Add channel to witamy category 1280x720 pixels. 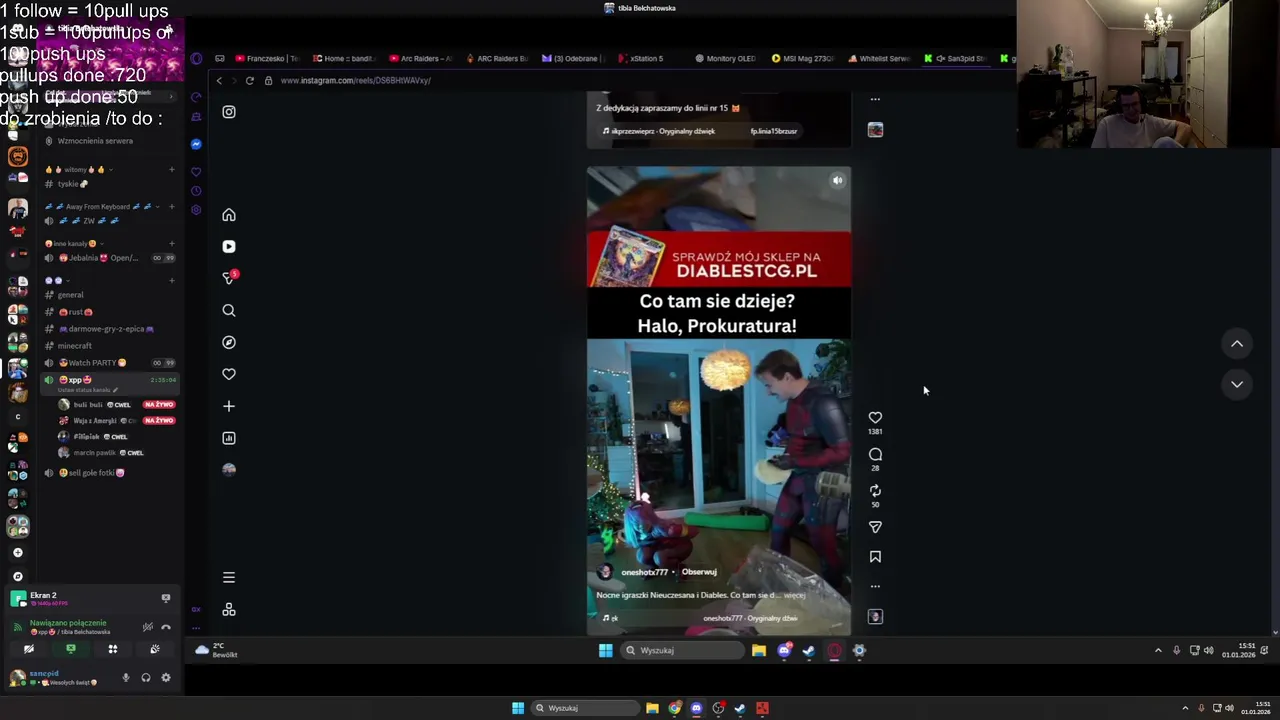point(172,170)
